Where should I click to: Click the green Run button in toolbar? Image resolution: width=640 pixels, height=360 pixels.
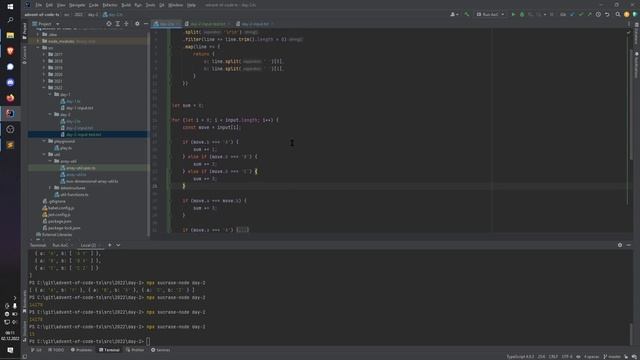click(x=513, y=15)
